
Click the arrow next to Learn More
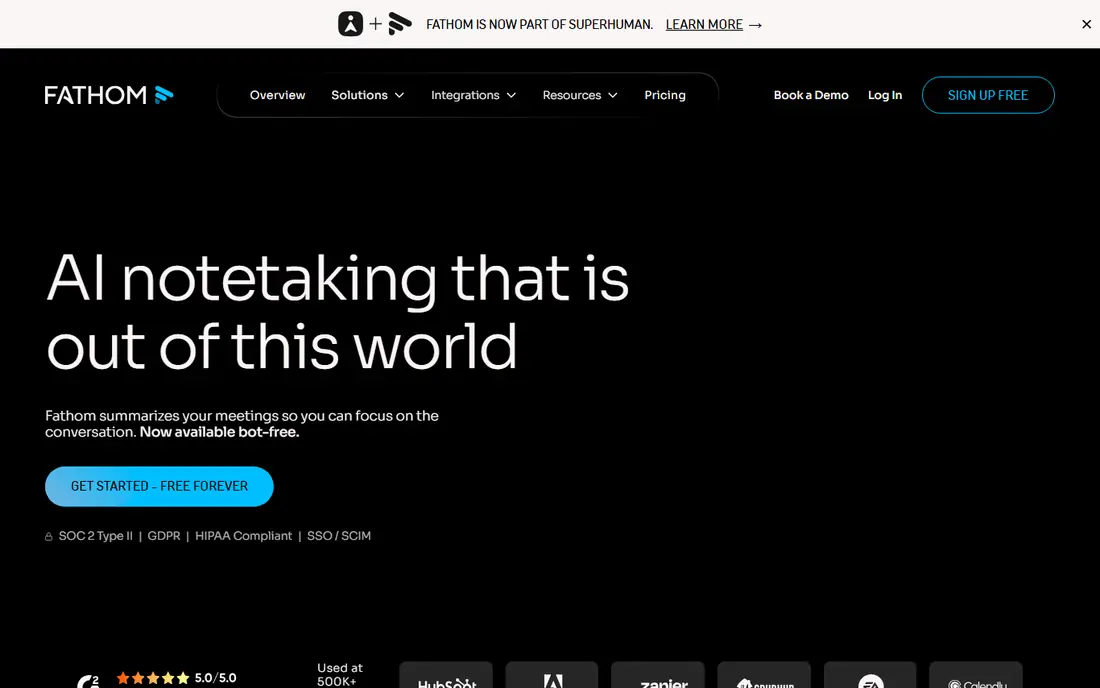[x=756, y=25]
